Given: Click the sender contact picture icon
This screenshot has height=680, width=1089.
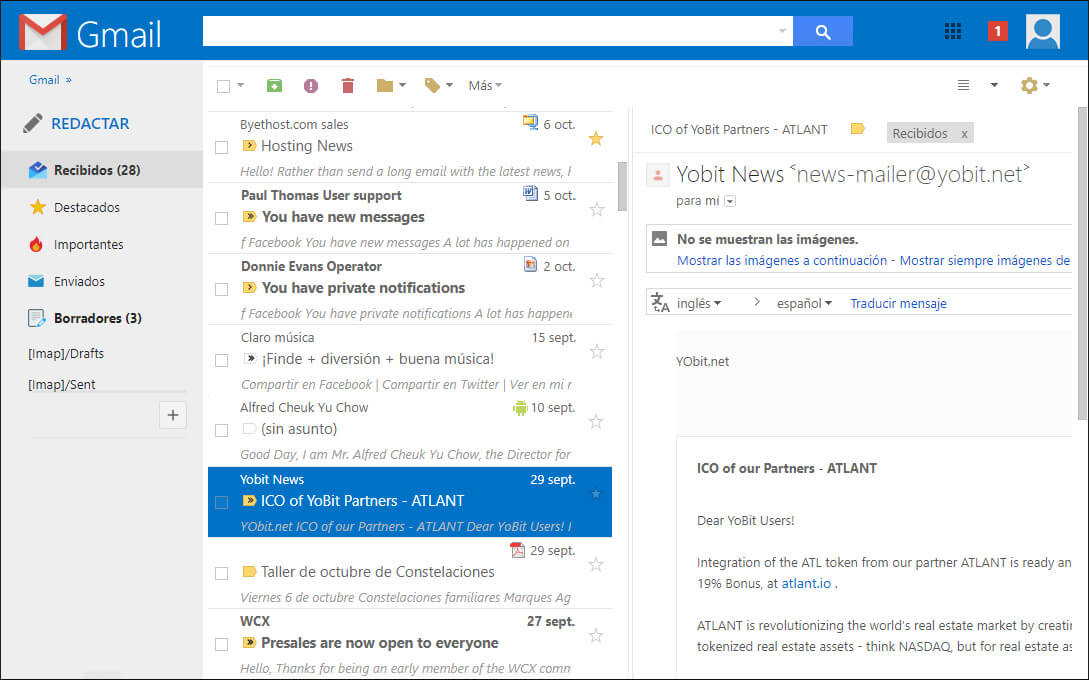Looking at the screenshot, I should pos(657,175).
